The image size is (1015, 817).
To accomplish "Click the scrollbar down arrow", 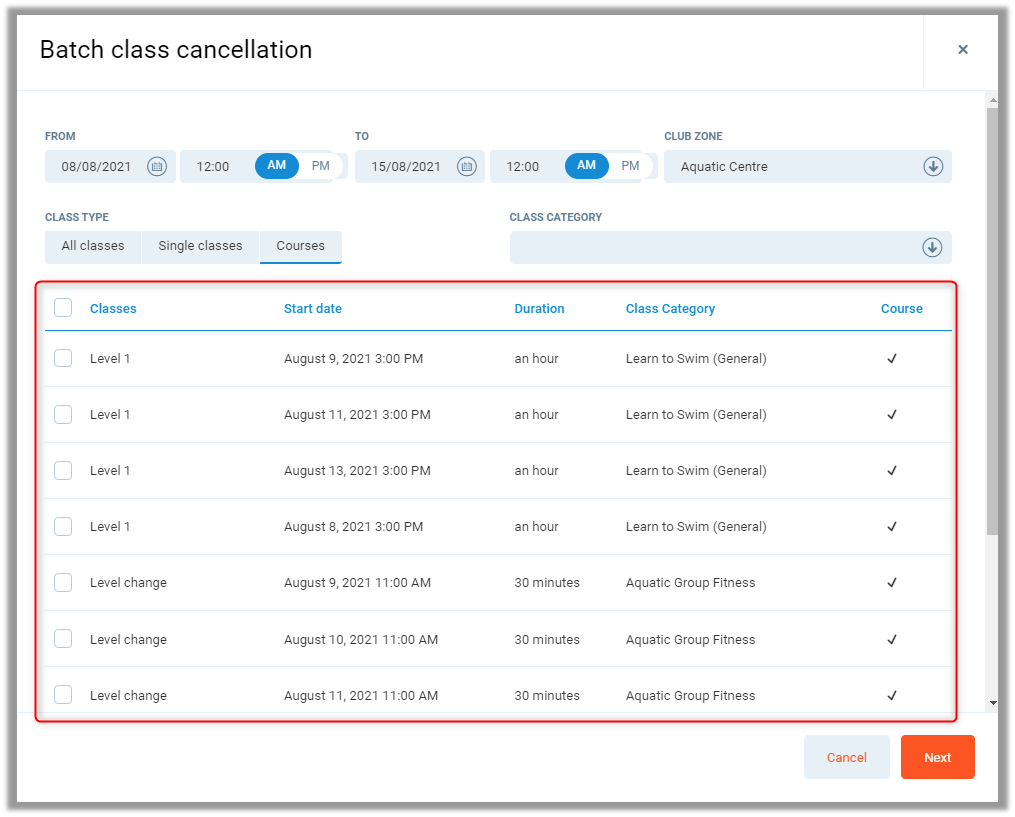I will click(992, 703).
